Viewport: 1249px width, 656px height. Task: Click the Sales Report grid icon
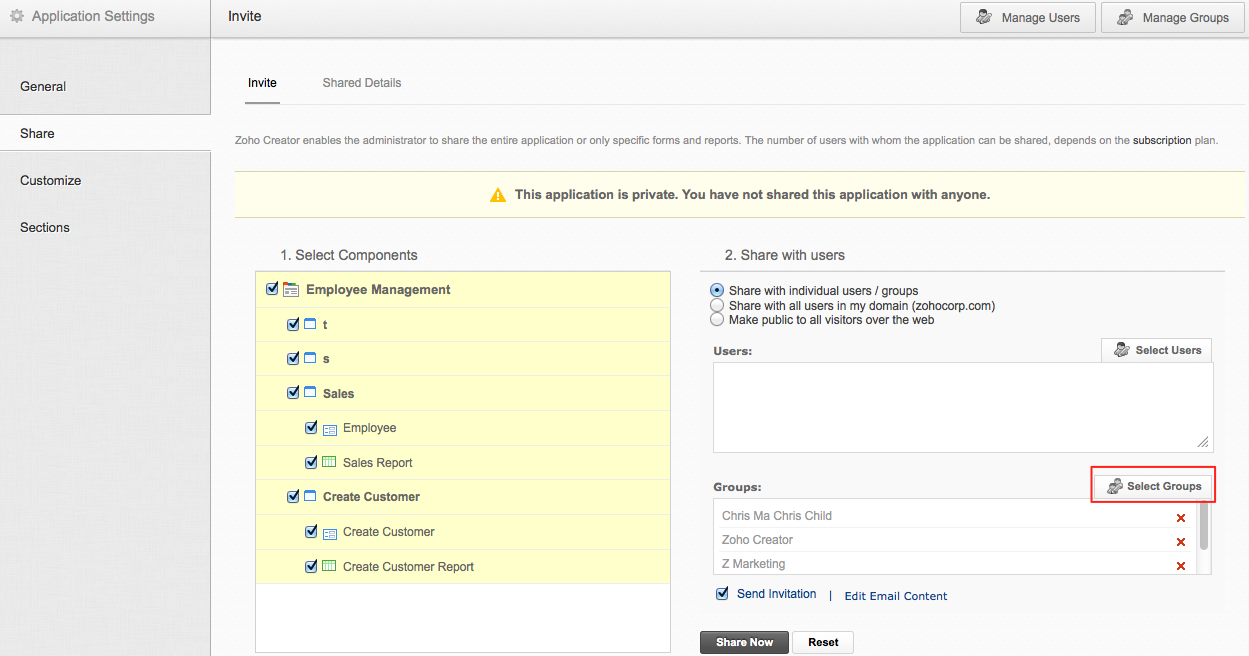click(x=329, y=463)
